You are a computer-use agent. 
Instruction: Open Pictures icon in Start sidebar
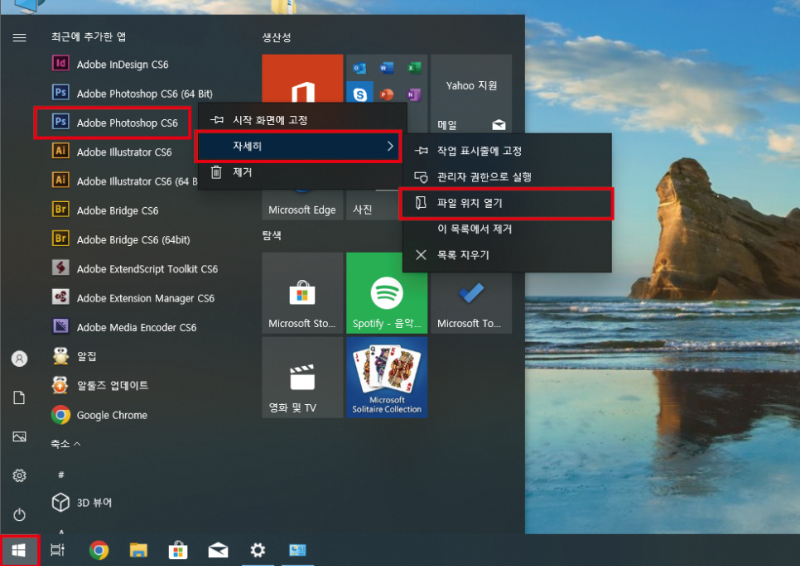coord(19,436)
